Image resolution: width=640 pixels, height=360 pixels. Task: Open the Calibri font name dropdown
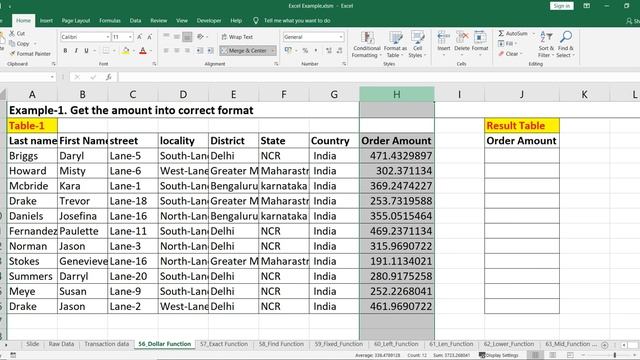(x=108, y=37)
